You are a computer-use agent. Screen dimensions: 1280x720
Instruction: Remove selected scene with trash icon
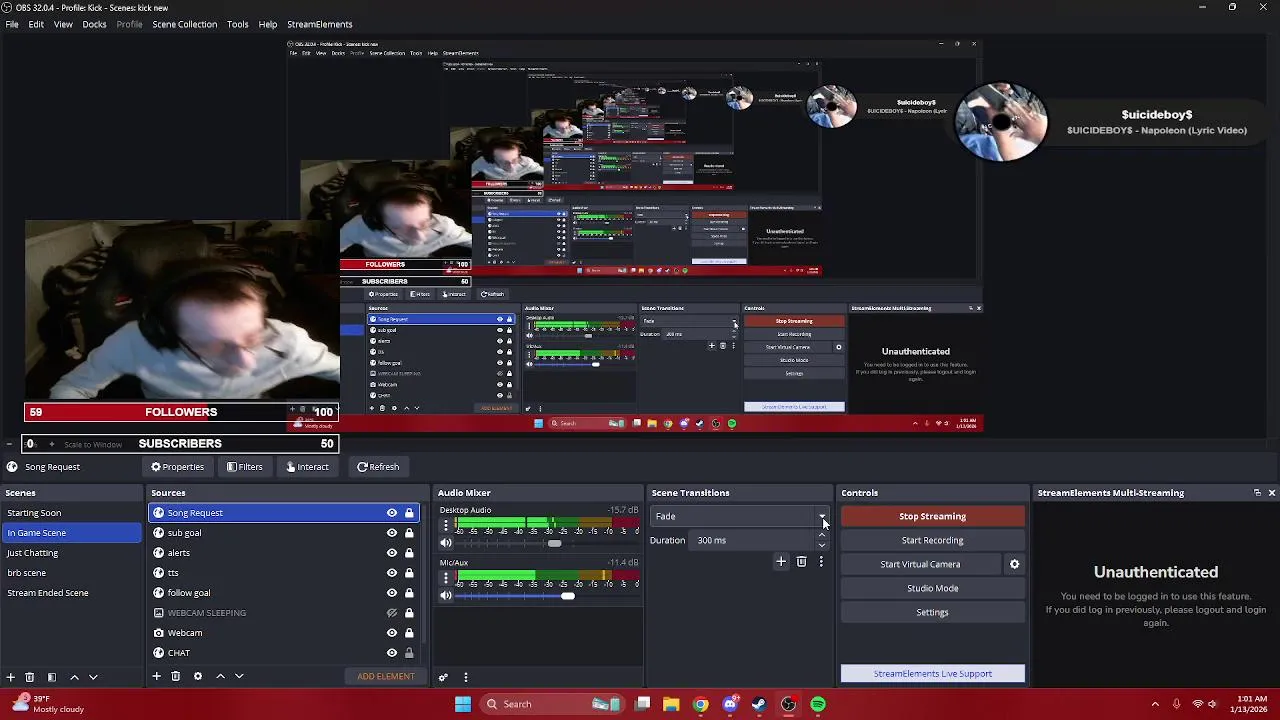pyautogui.click(x=30, y=677)
